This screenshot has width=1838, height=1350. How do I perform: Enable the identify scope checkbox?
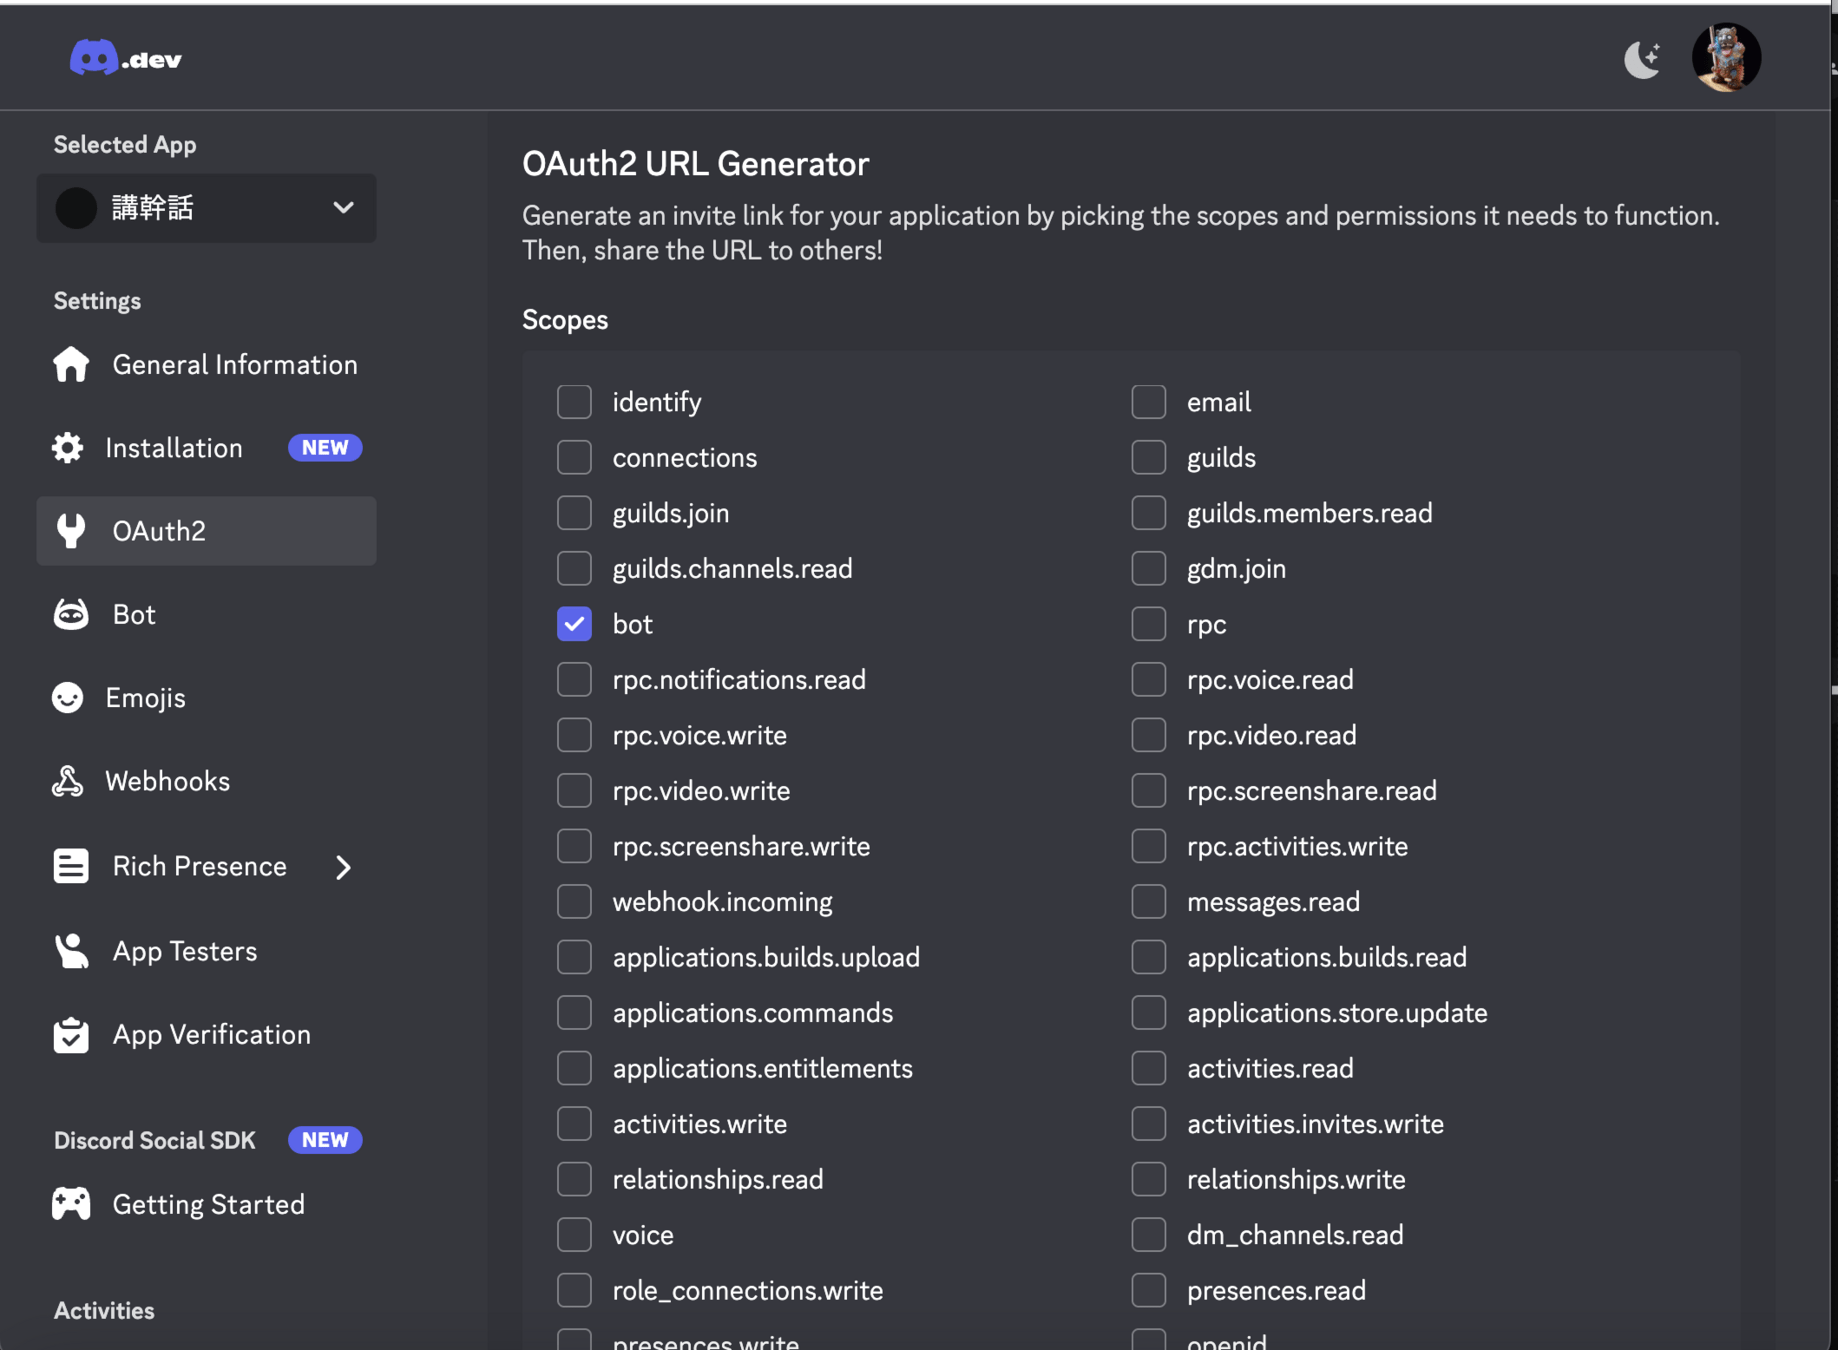(574, 402)
